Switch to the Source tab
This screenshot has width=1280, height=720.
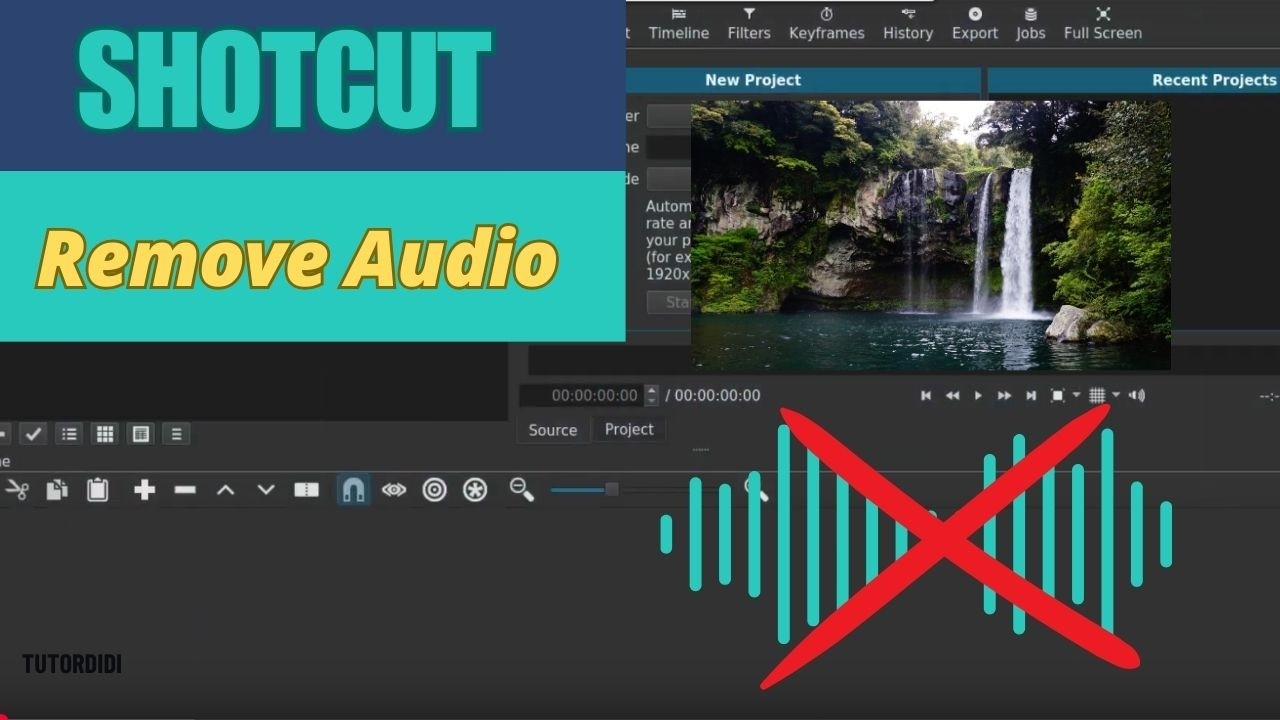[x=553, y=430]
